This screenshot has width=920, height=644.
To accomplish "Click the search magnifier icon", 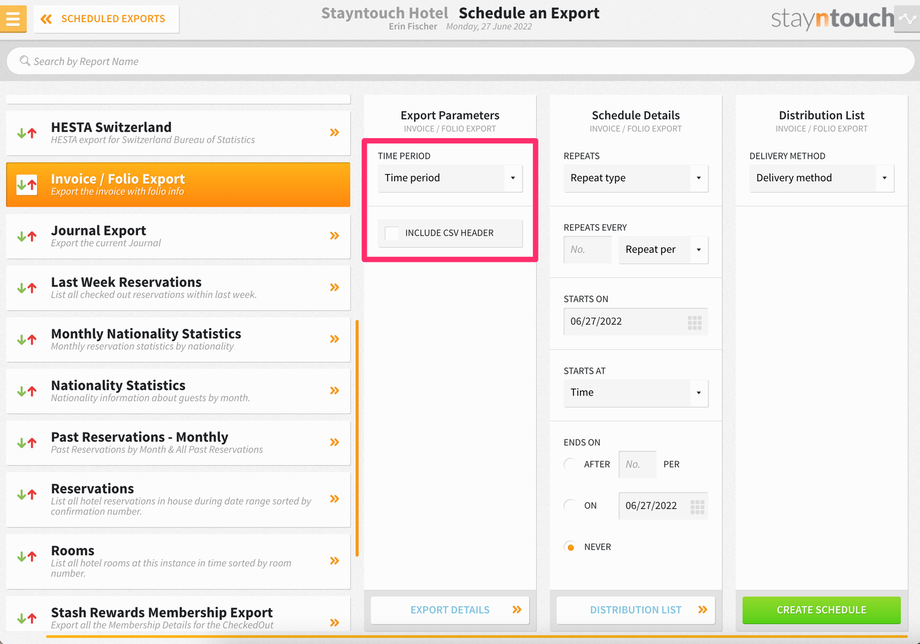I will coord(25,61).
